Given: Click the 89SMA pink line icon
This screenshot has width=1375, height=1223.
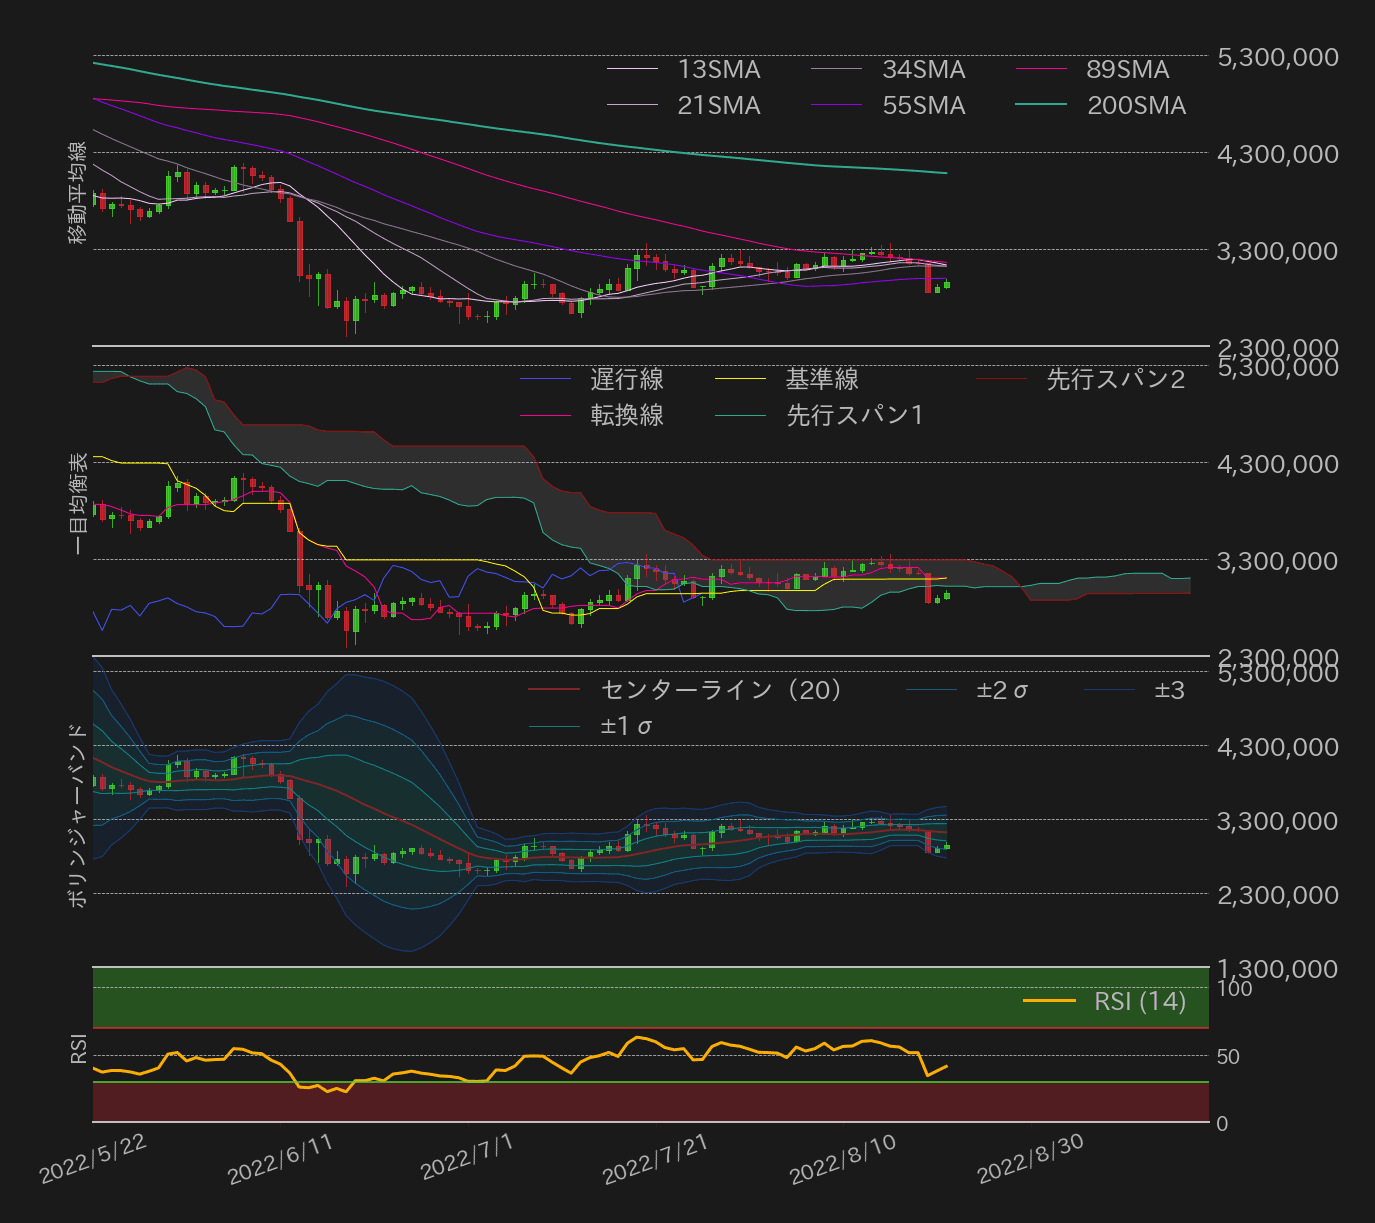Looking at the screenshot, I should 1043,70.
